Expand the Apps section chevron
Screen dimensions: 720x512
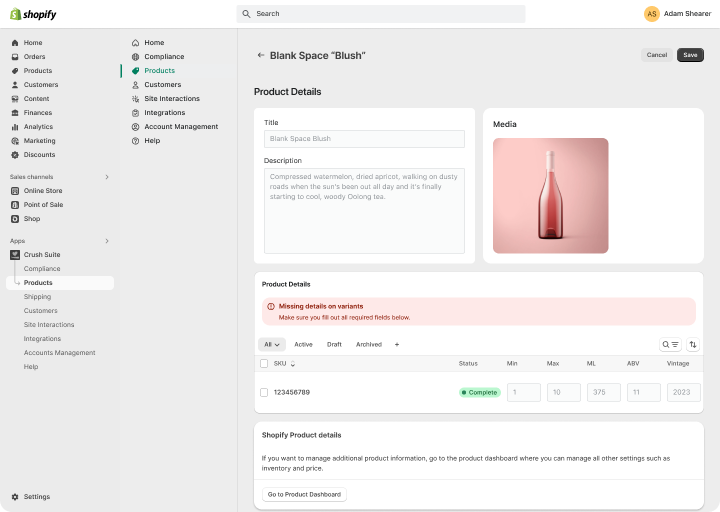(107, 241)
